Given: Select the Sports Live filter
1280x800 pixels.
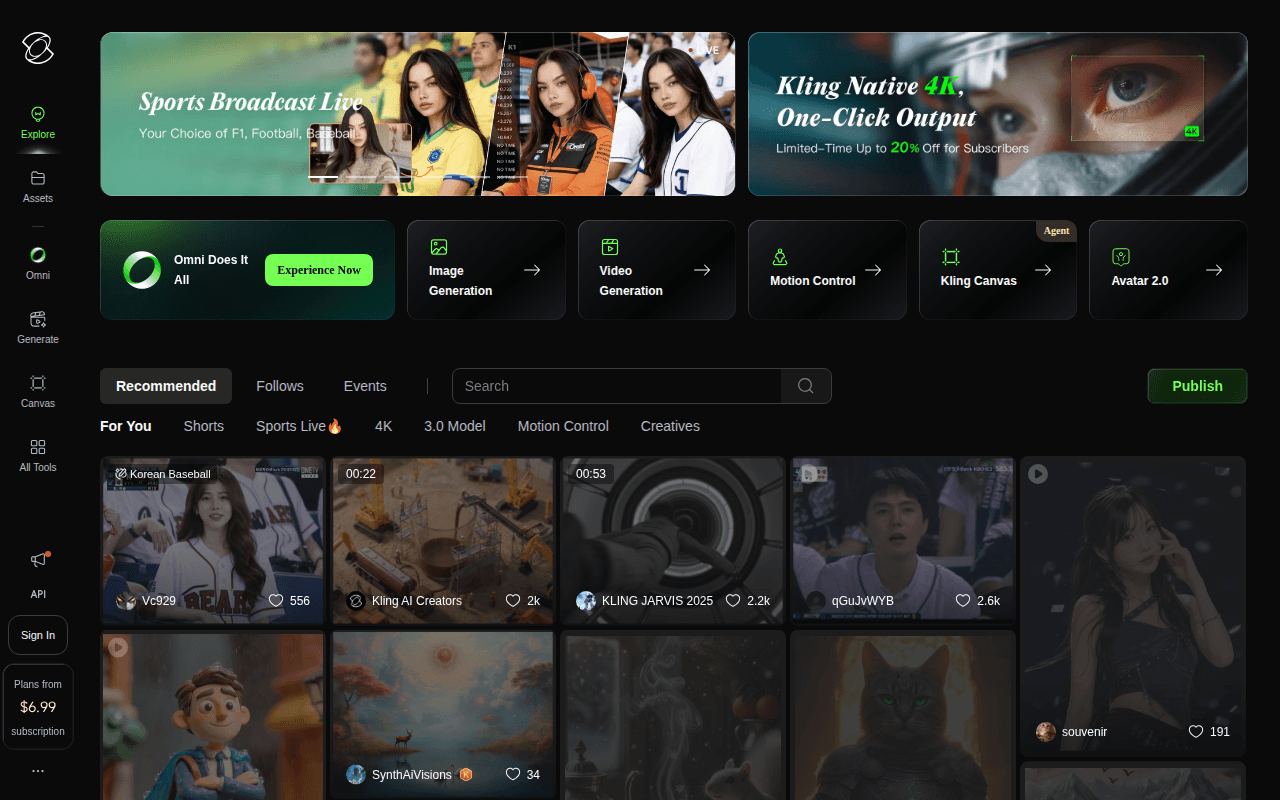Looking at the screenshot, I should point(299,426).
